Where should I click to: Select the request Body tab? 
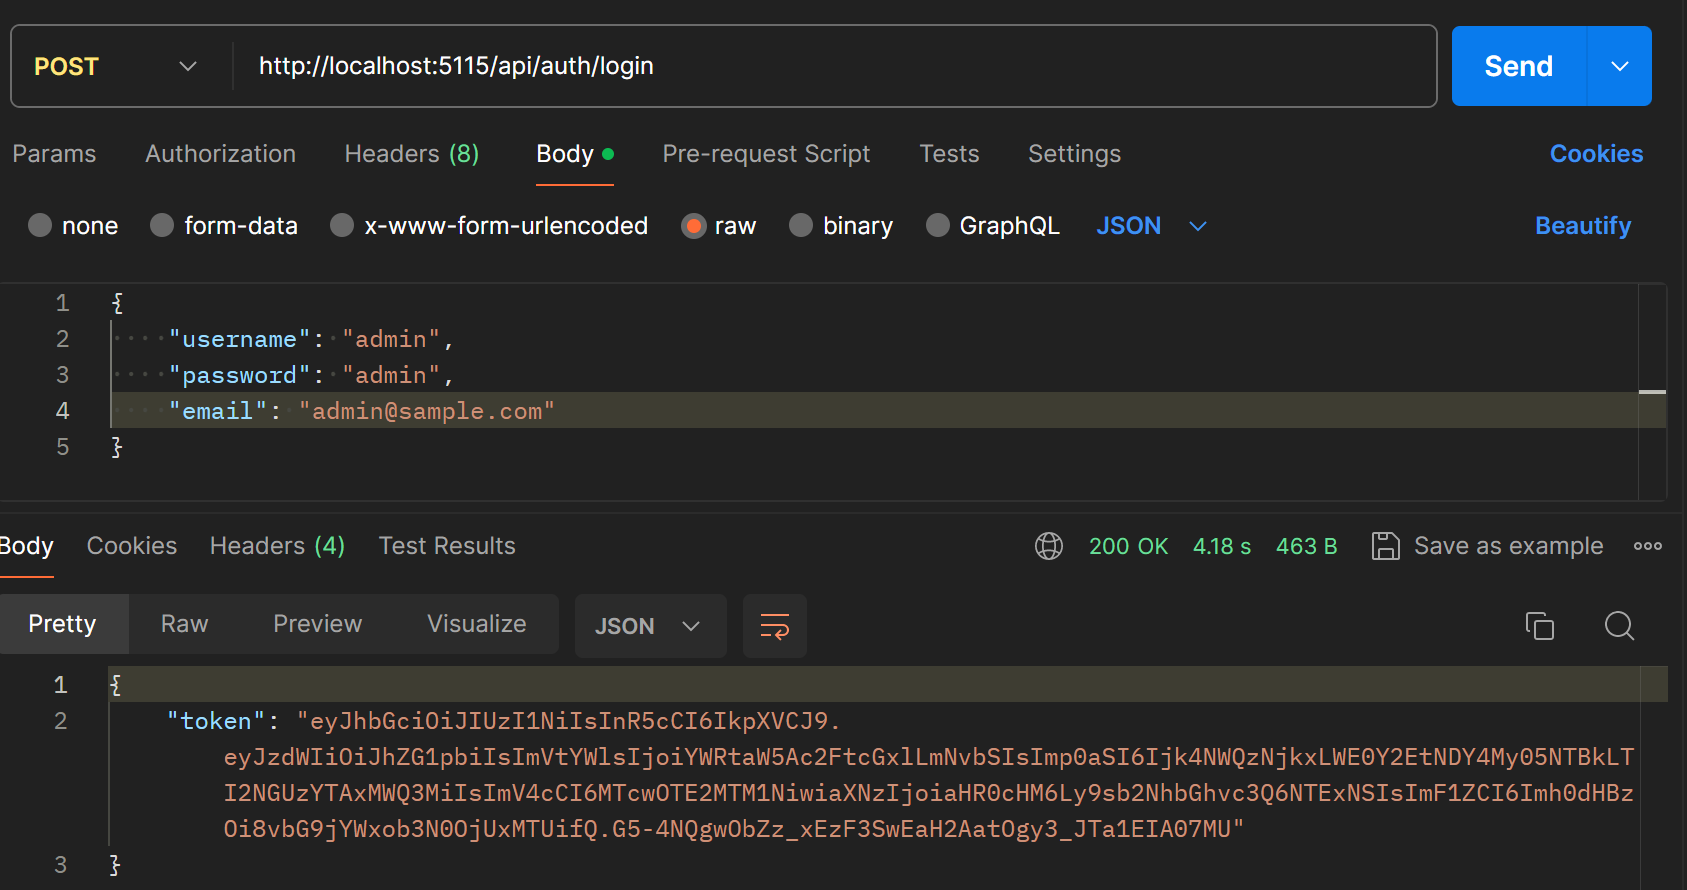(x=574, y=154)
